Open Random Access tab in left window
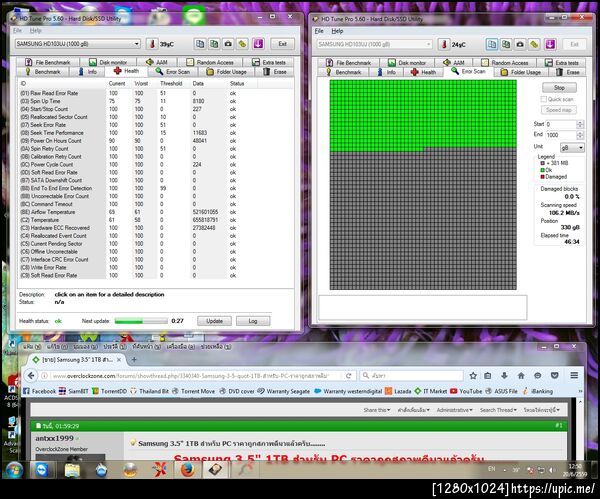 210,62
